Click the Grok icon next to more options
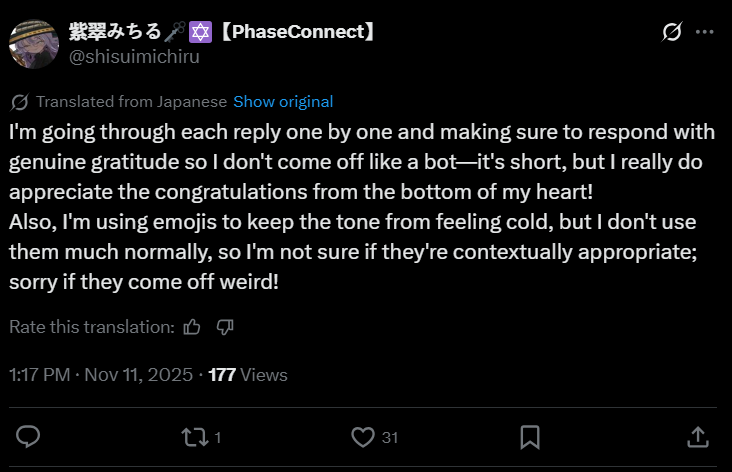732x472 pixels. (x=673, y=32)
